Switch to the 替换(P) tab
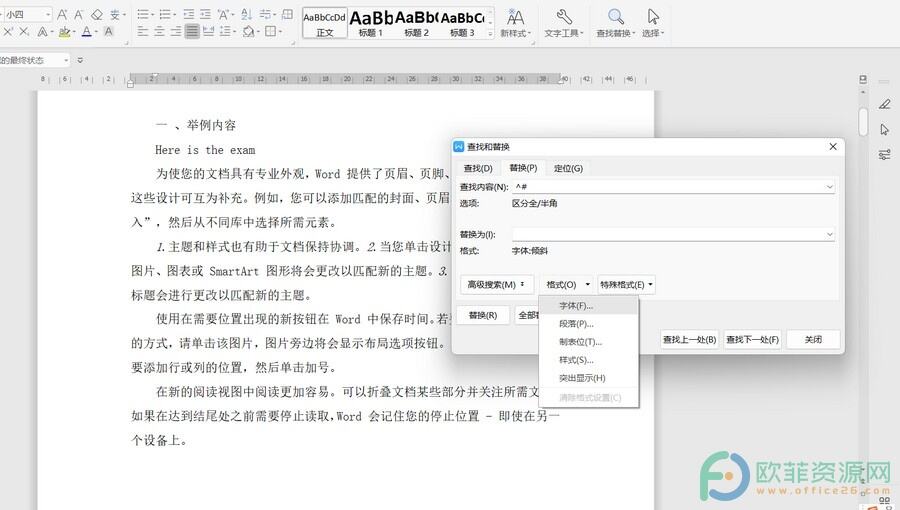 point(523,168)
